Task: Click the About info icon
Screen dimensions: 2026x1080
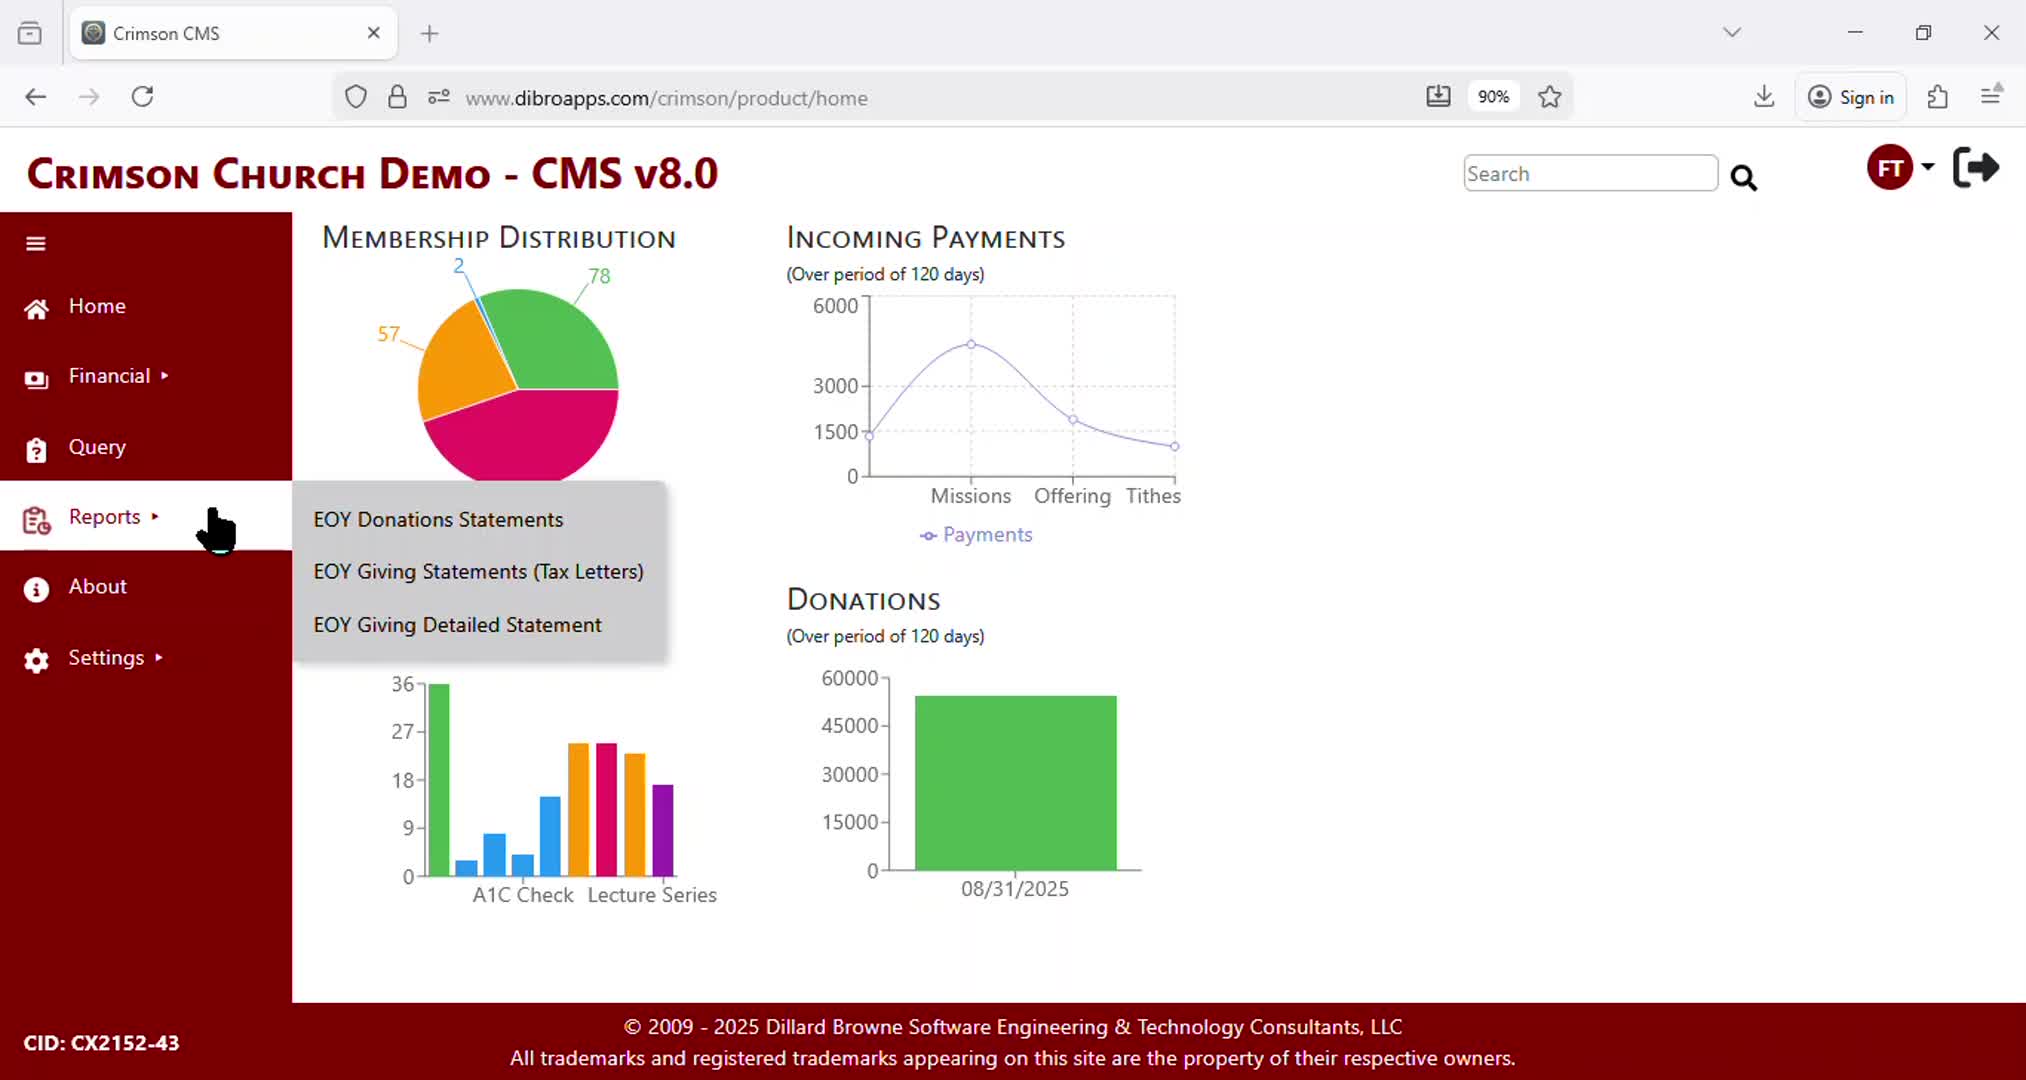Action: [36, 589]
